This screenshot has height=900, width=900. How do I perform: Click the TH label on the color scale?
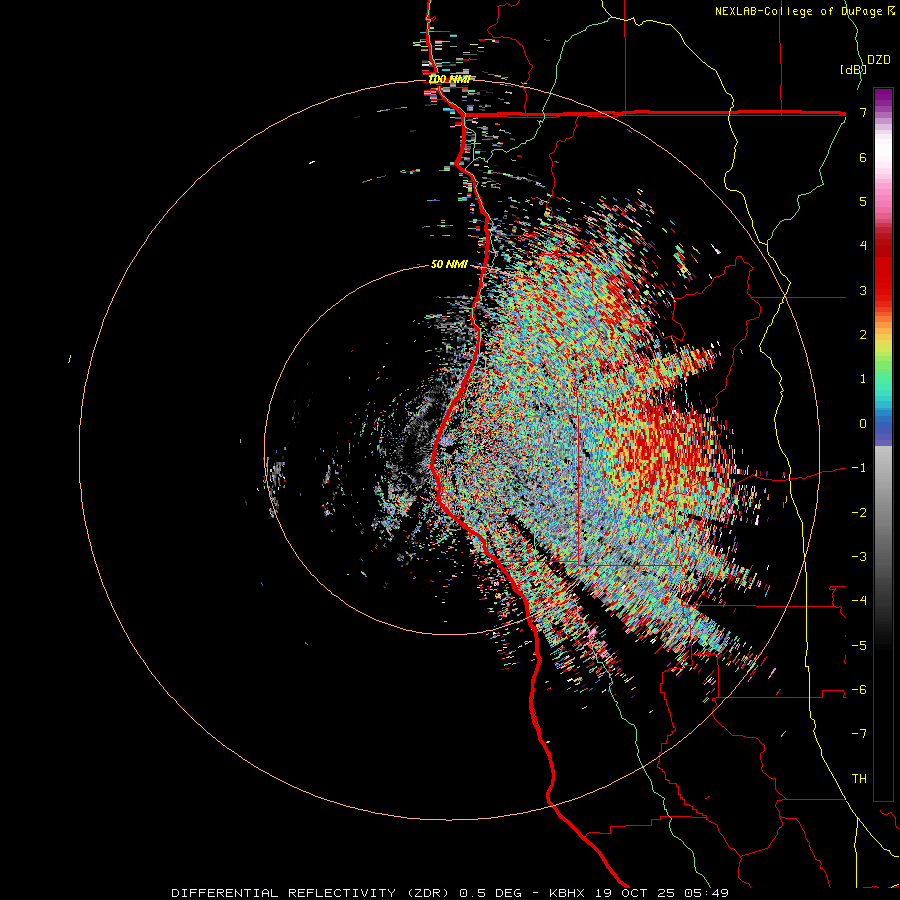point(859,778)
